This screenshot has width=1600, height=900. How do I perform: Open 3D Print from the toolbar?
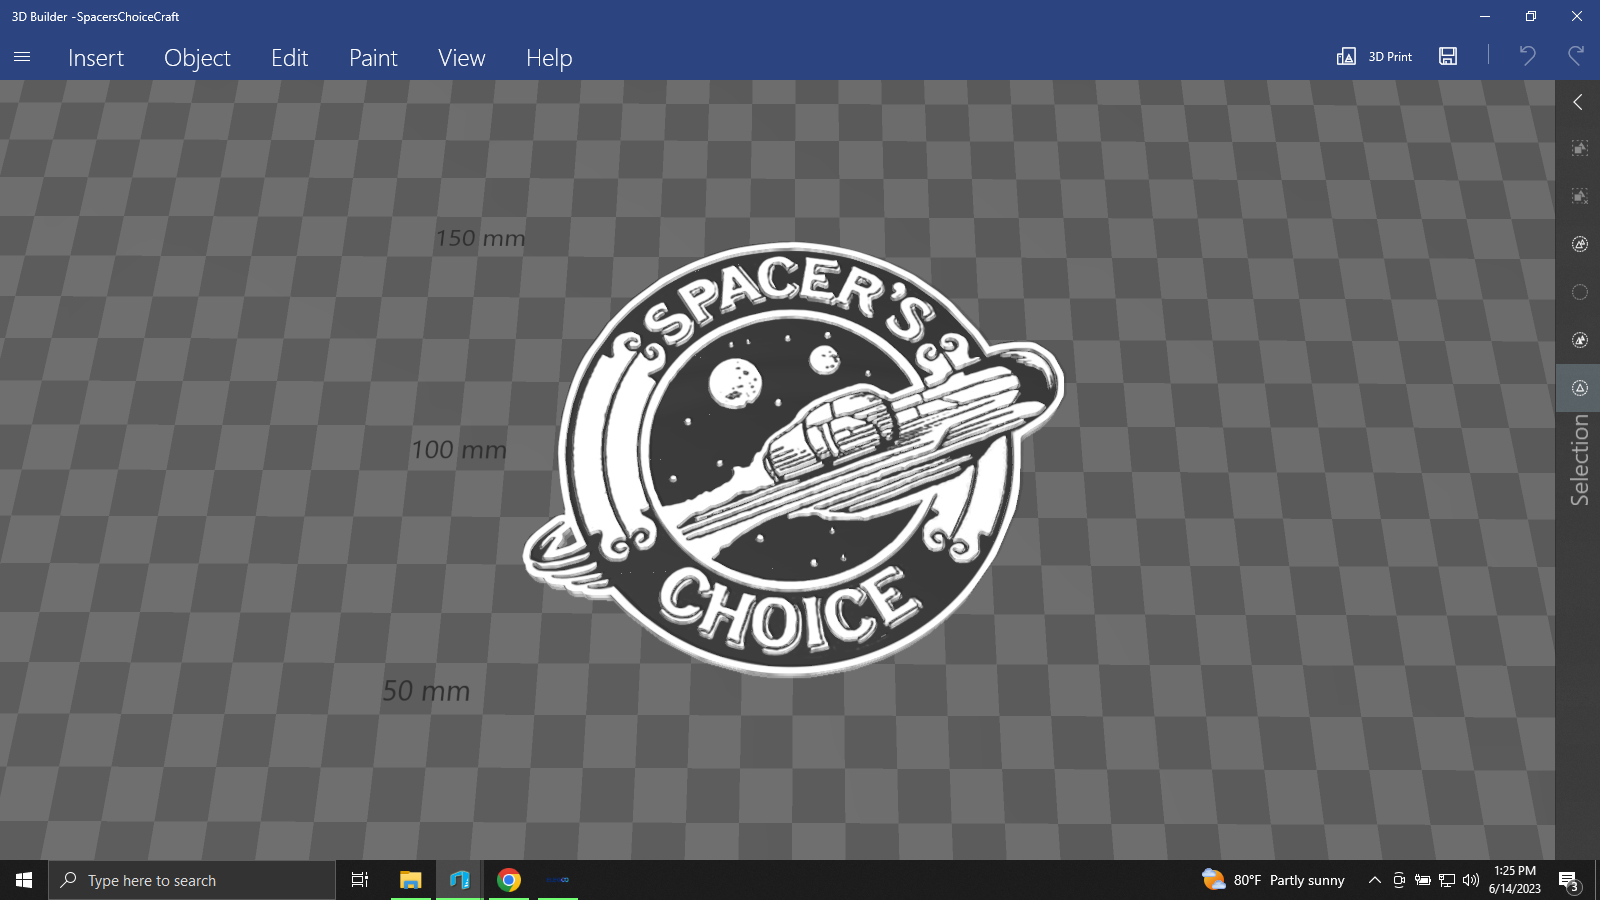pos(1377,56)
